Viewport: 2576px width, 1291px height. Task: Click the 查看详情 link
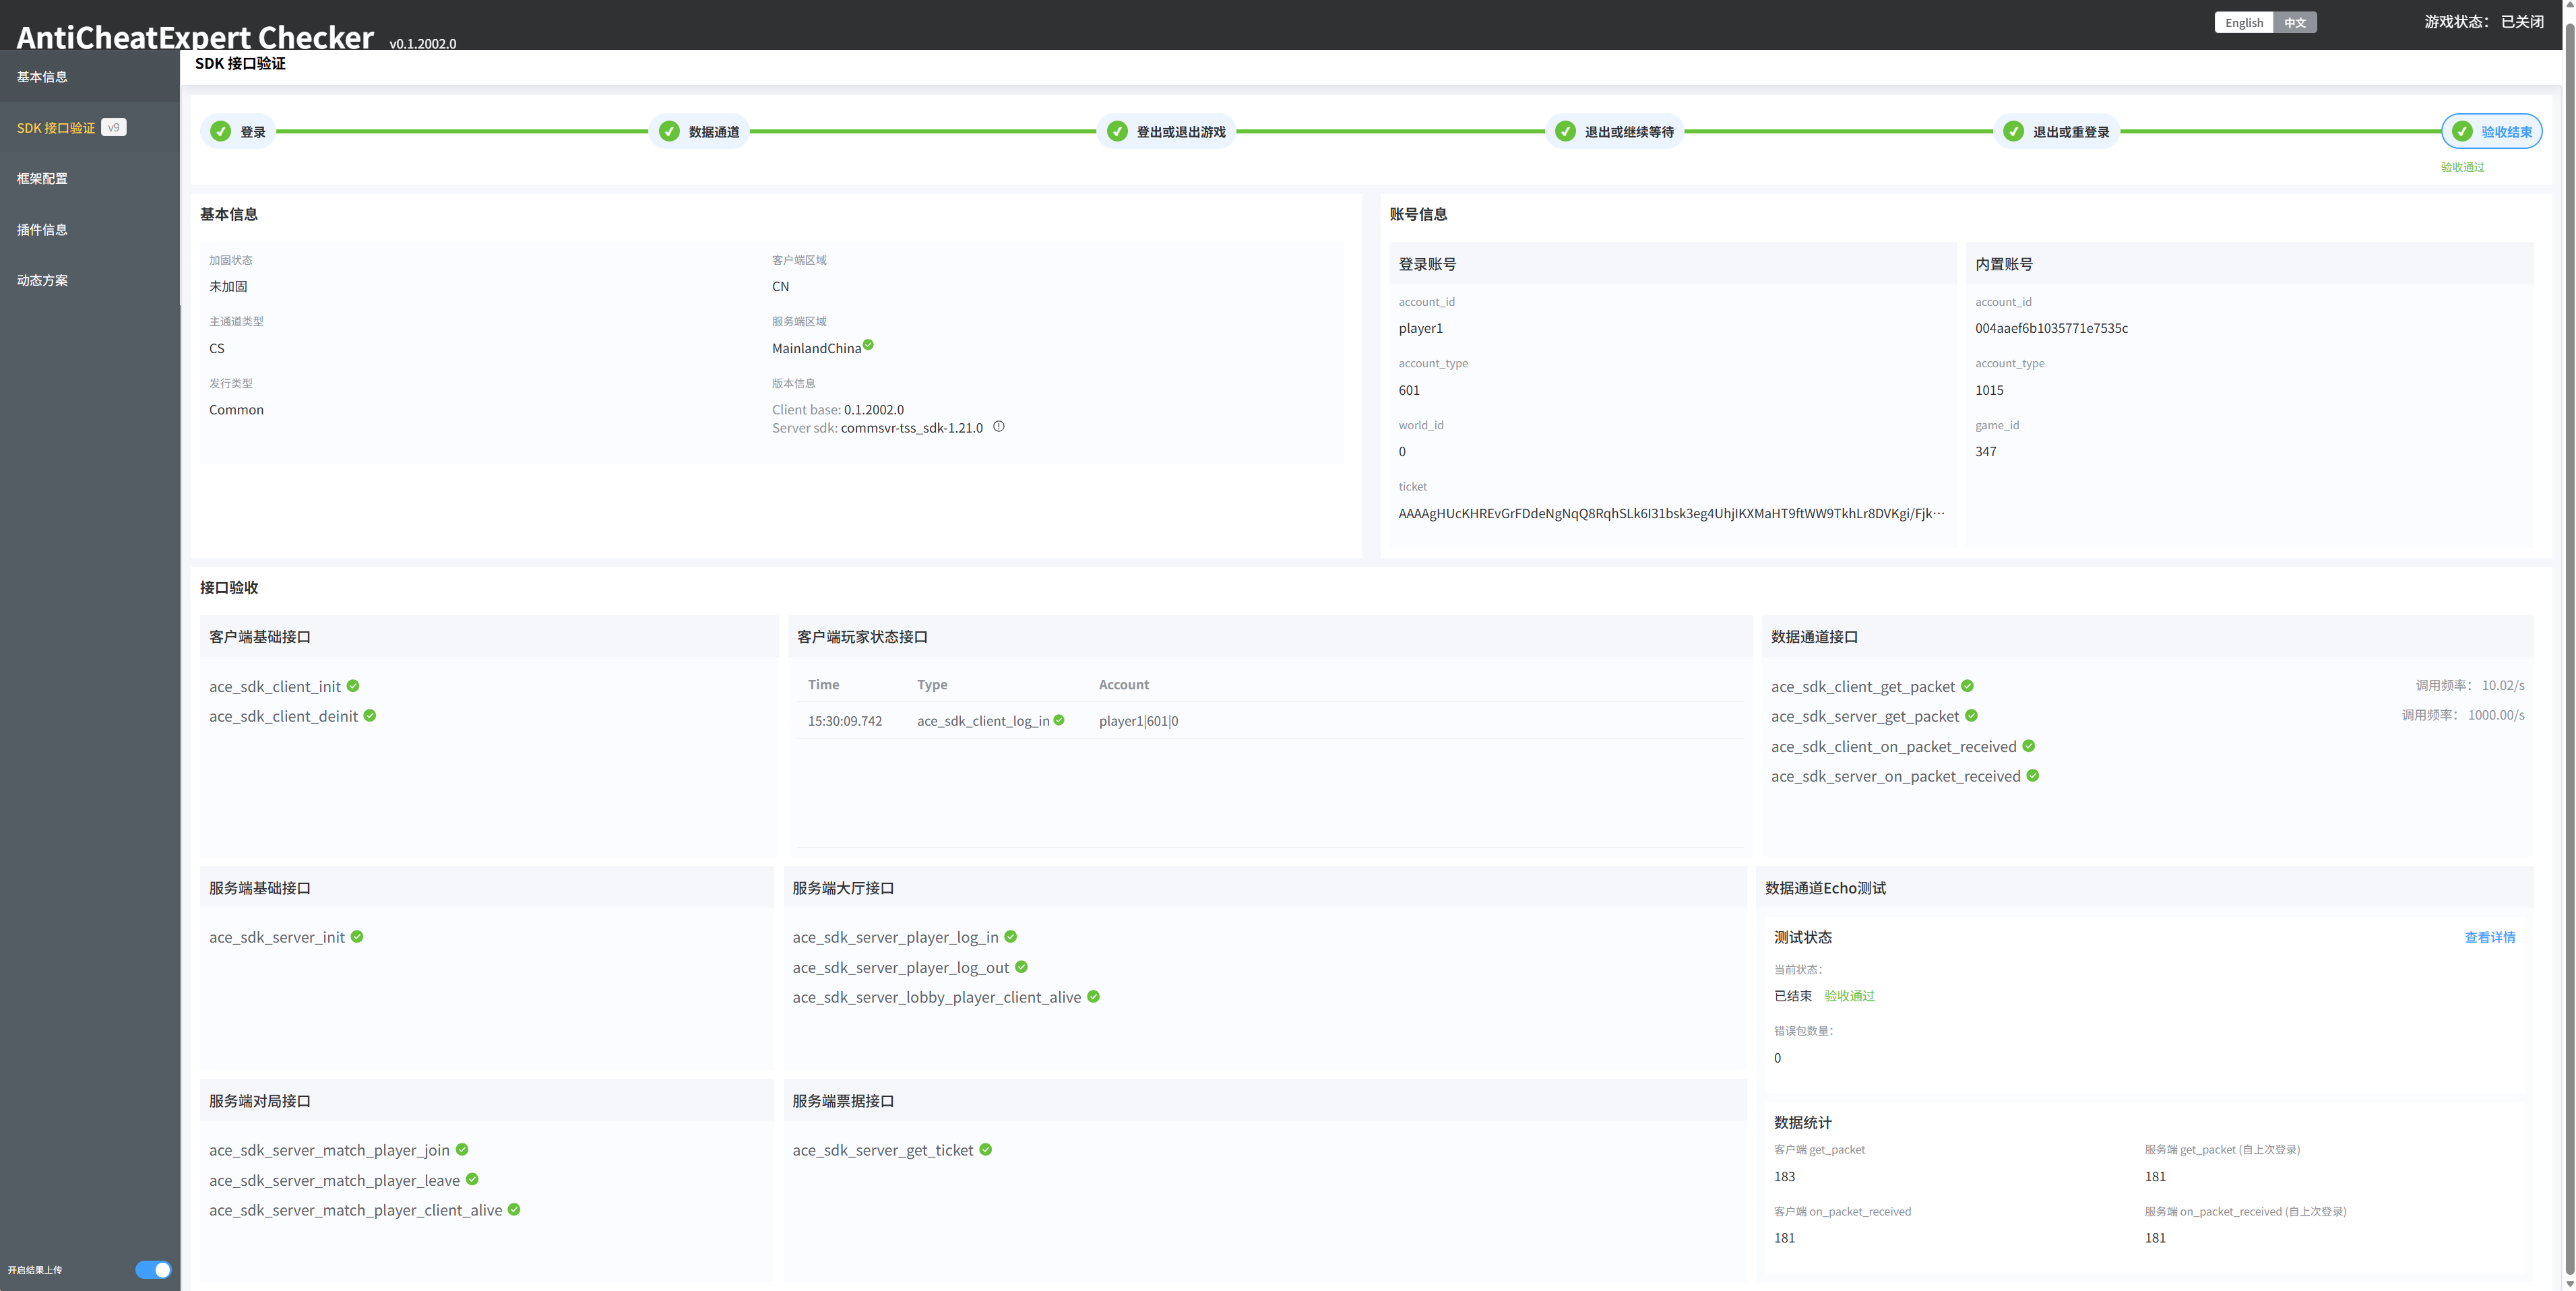[x=2489, y=938]
